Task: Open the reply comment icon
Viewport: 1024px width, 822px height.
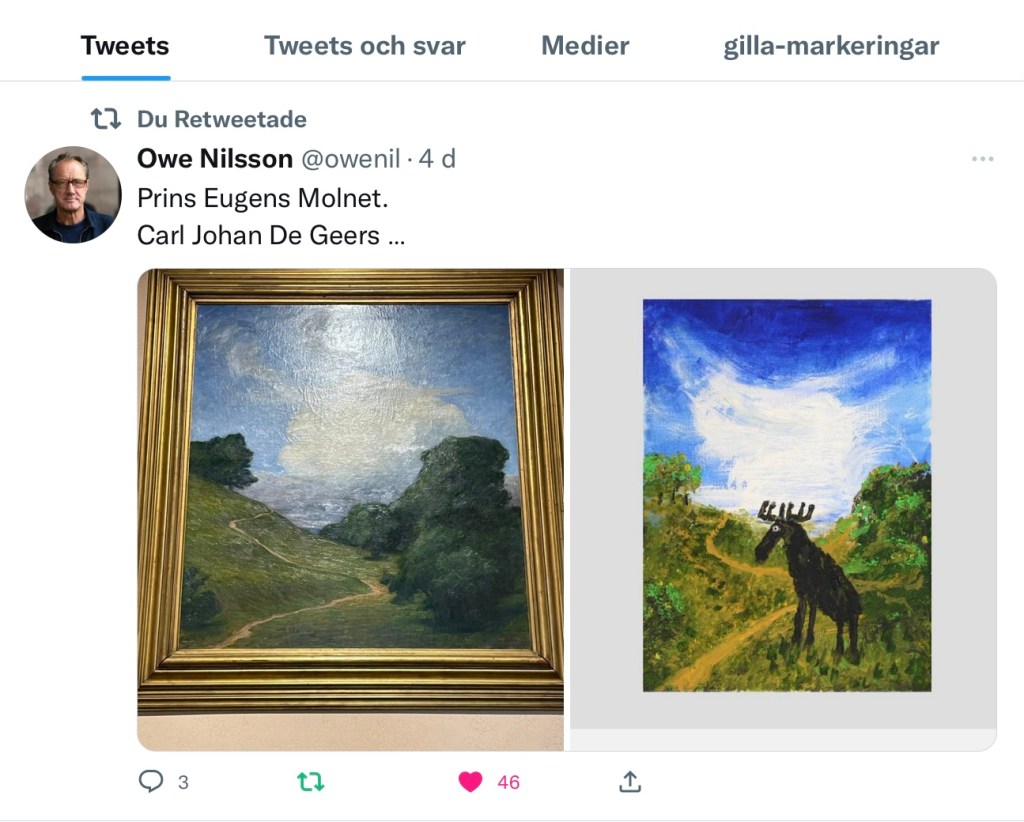Action: pos(151,781)
